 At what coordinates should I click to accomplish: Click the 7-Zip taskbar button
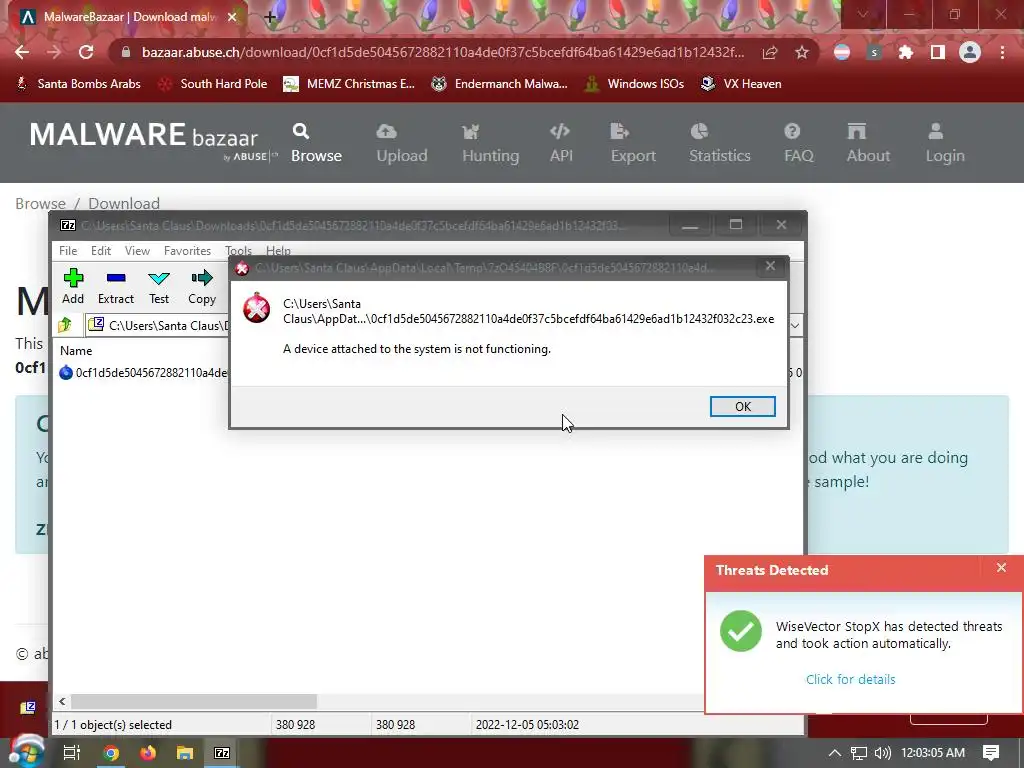coord(222,753)
